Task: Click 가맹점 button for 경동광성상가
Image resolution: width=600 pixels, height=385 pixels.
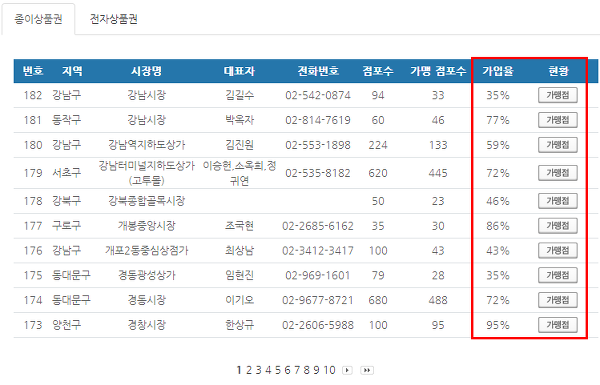Action: tap(558, 275)
